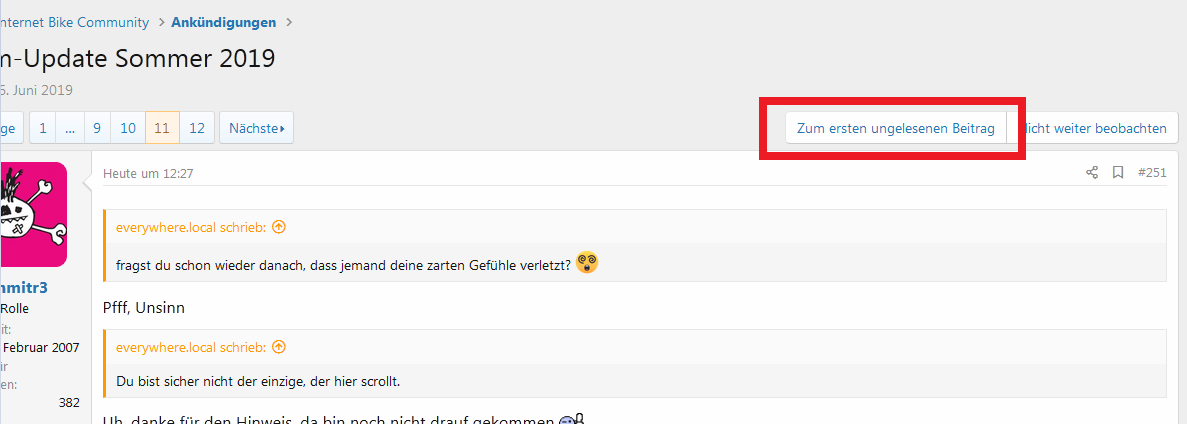Go to page 10

[128, 128]
